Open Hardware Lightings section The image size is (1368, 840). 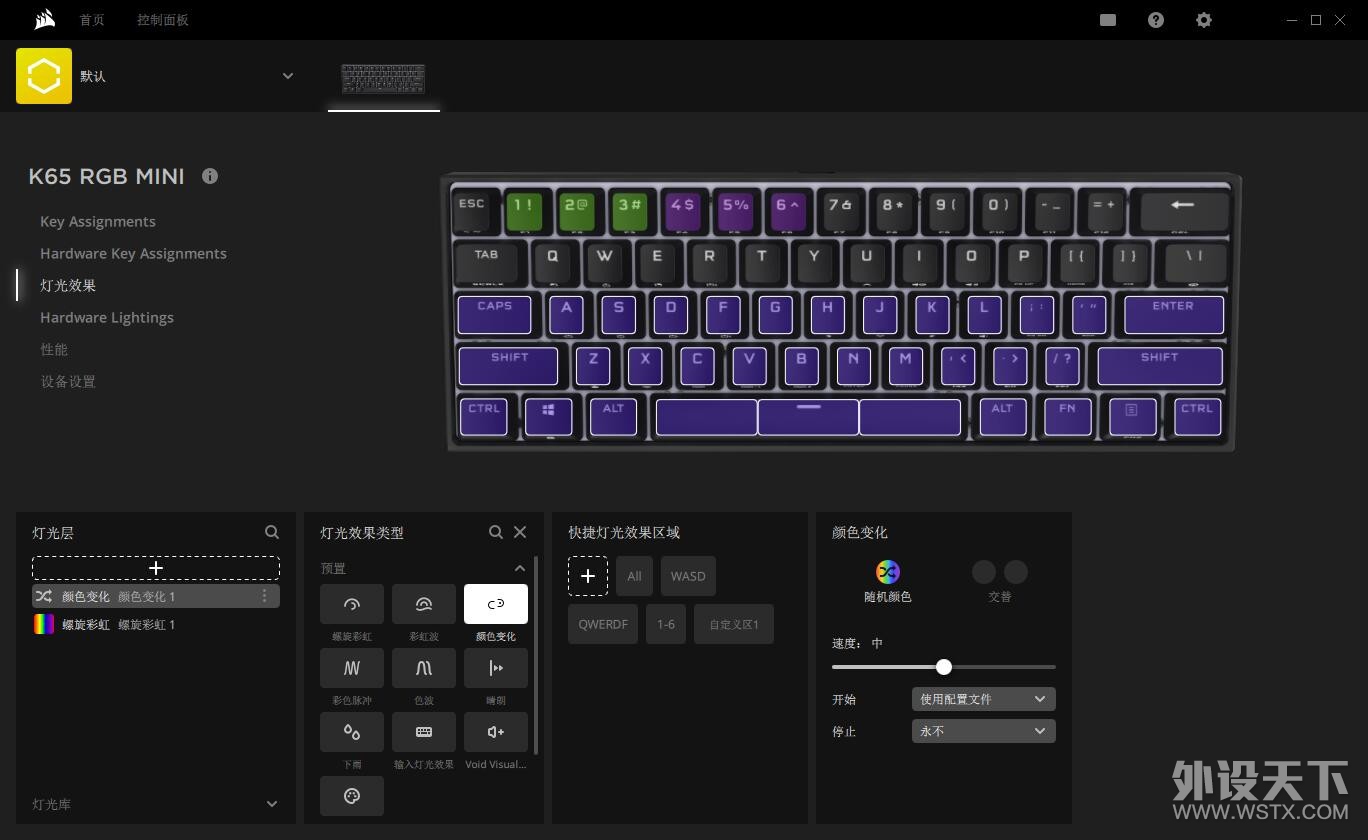[107, 317]
